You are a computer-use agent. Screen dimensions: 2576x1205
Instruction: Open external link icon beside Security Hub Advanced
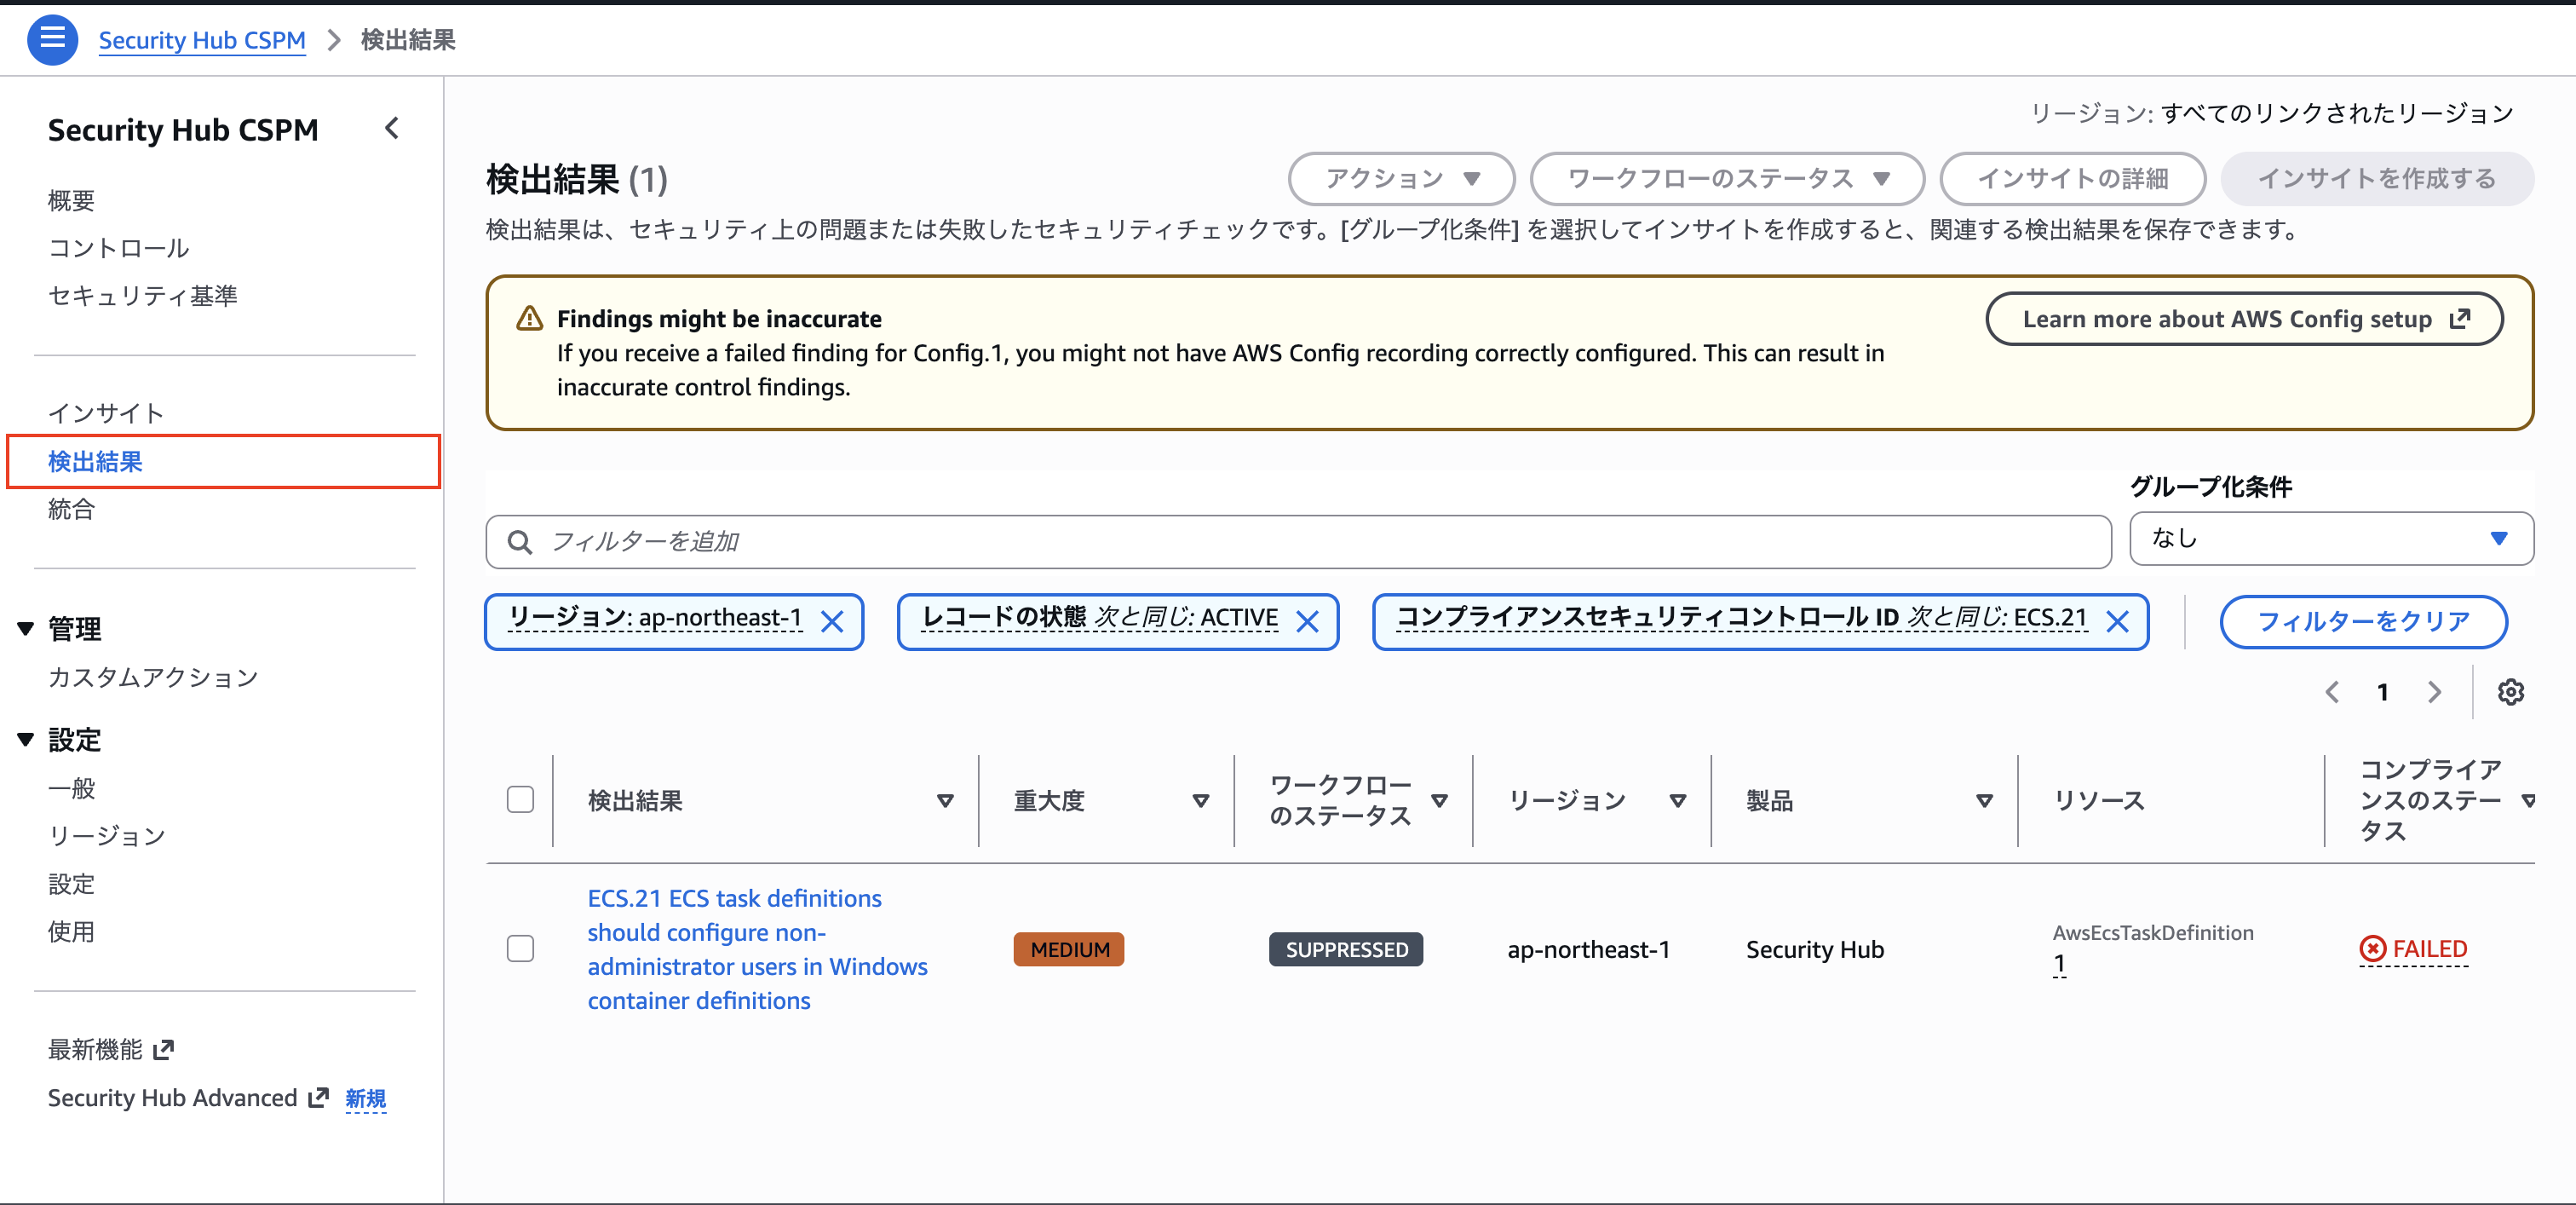pyautogui.click(x=319, y=1097)
